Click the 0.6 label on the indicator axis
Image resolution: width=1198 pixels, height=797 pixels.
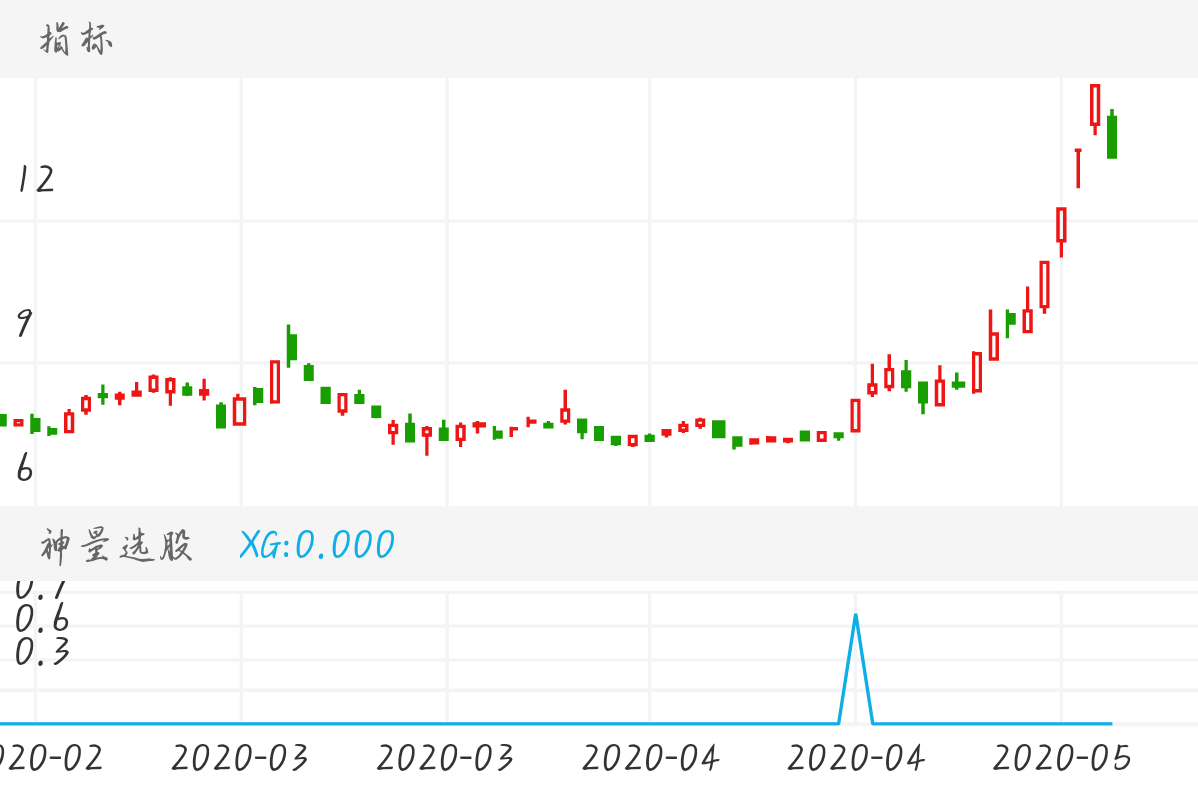click(x=42, y=620)
